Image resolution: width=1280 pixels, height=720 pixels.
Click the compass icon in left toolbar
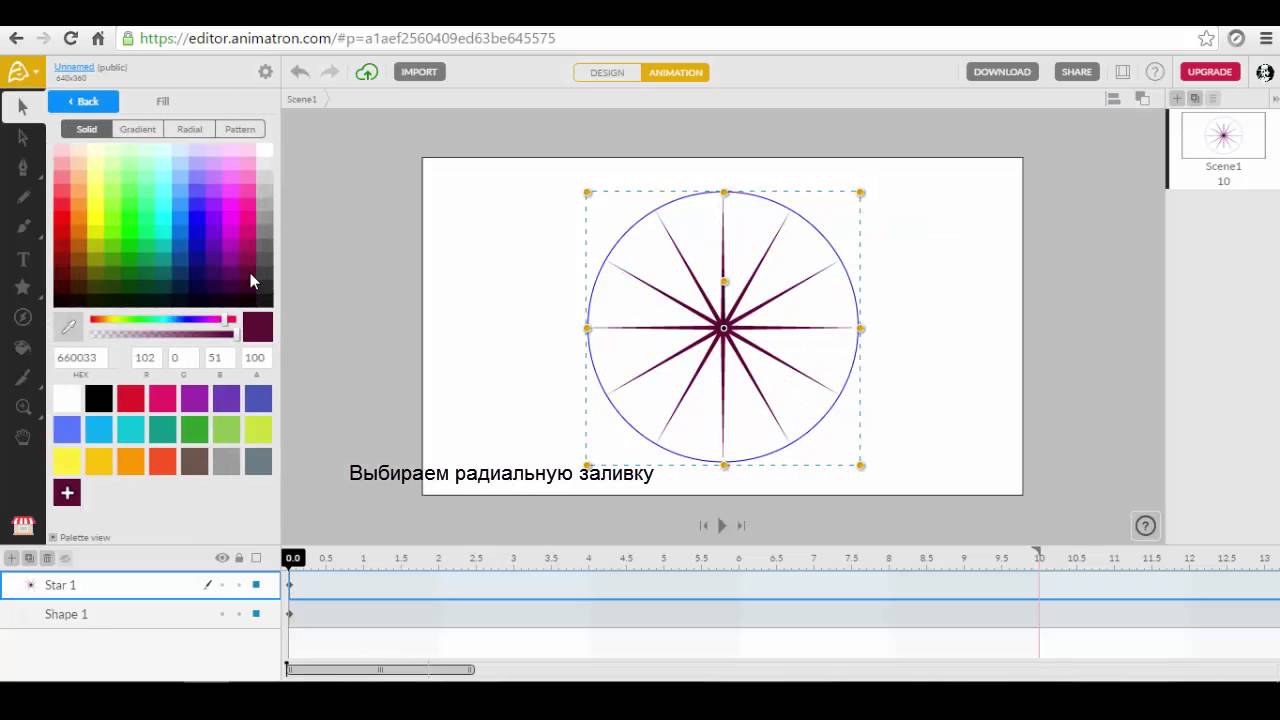(23, 317)
